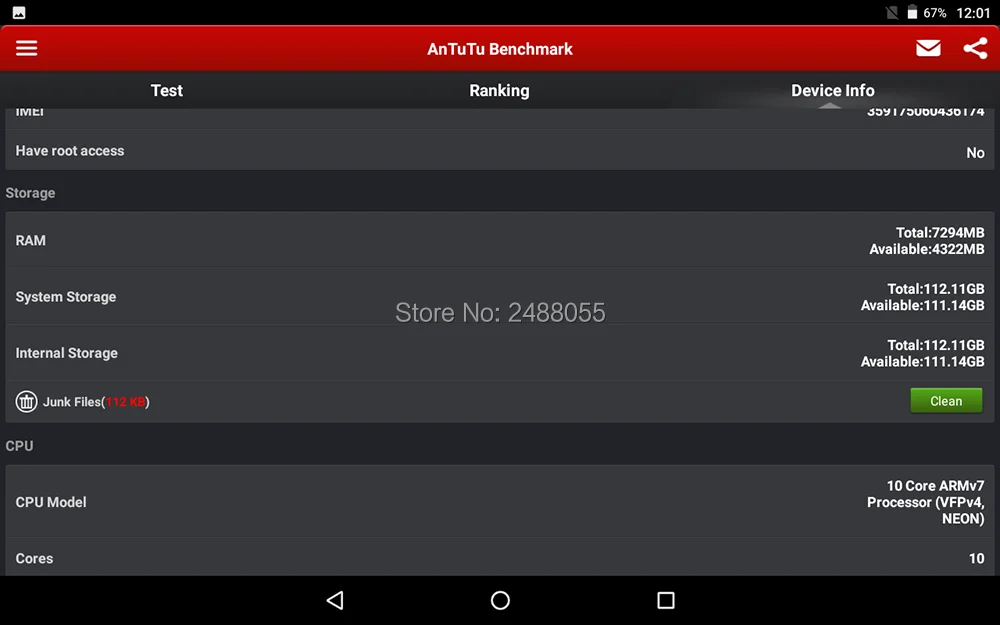Tap the image notification icon in status bar
The width and height of the screenshot is (1000, 625).
click(19, 13)
